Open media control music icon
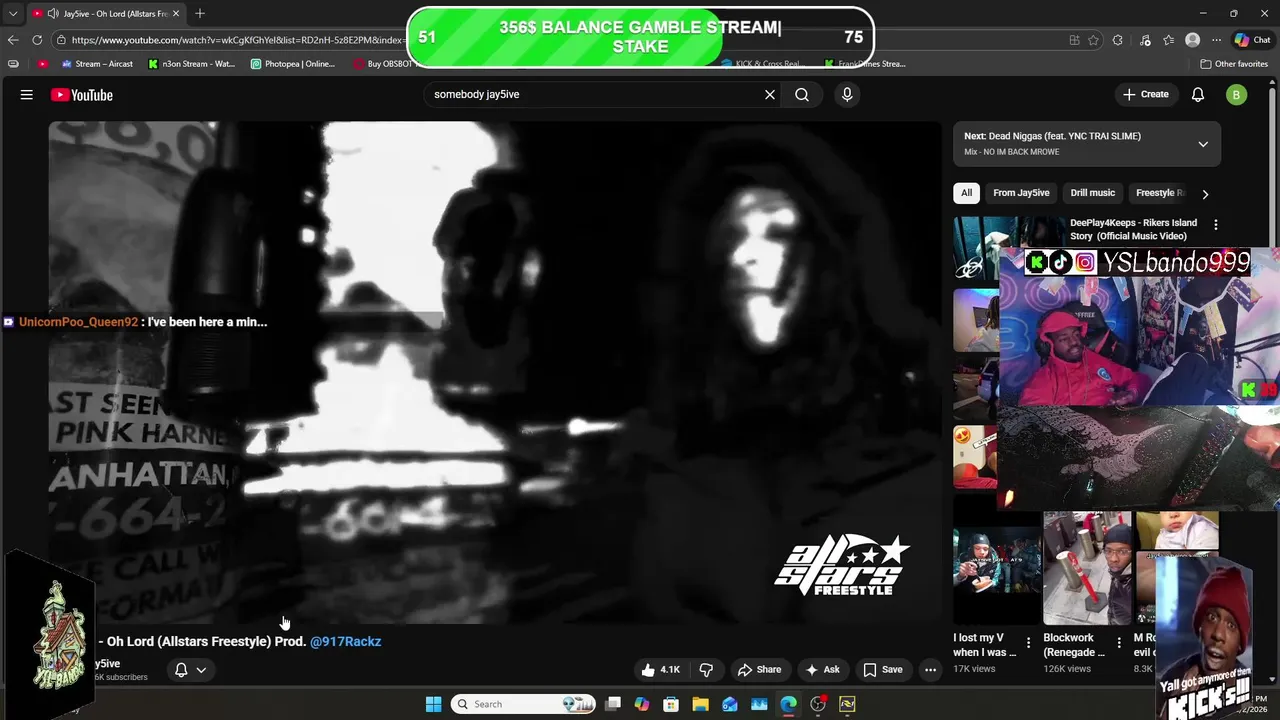This screenshot has height=720, width=1280. pos(1144,40)
